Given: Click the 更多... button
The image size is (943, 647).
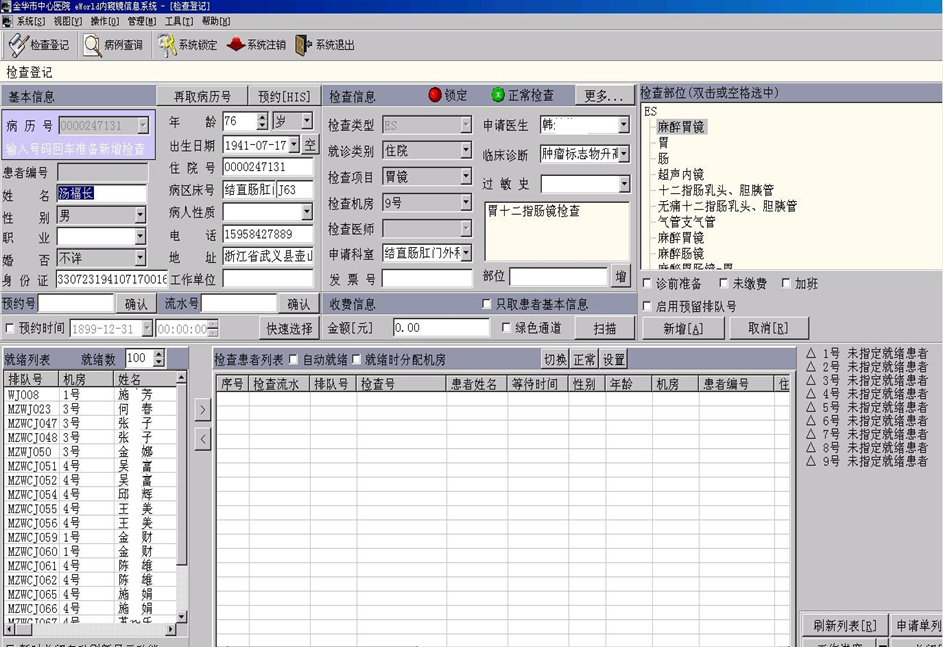Looking at the screenshot, I should point(604,96).
